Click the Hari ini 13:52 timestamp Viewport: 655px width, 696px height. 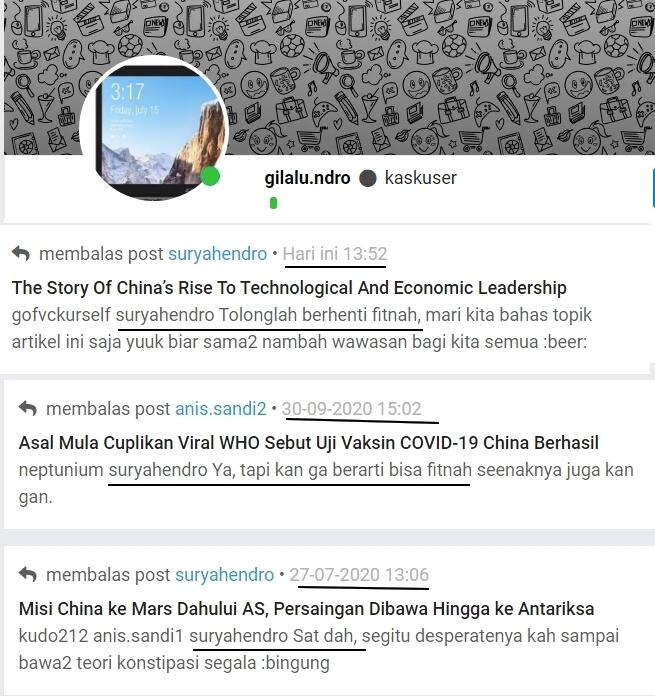[x=335, y=254]
